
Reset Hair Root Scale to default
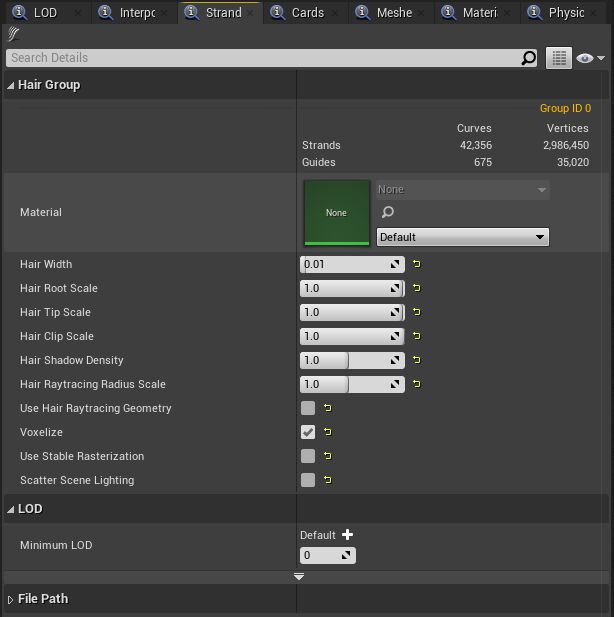(x=417, y=289)
